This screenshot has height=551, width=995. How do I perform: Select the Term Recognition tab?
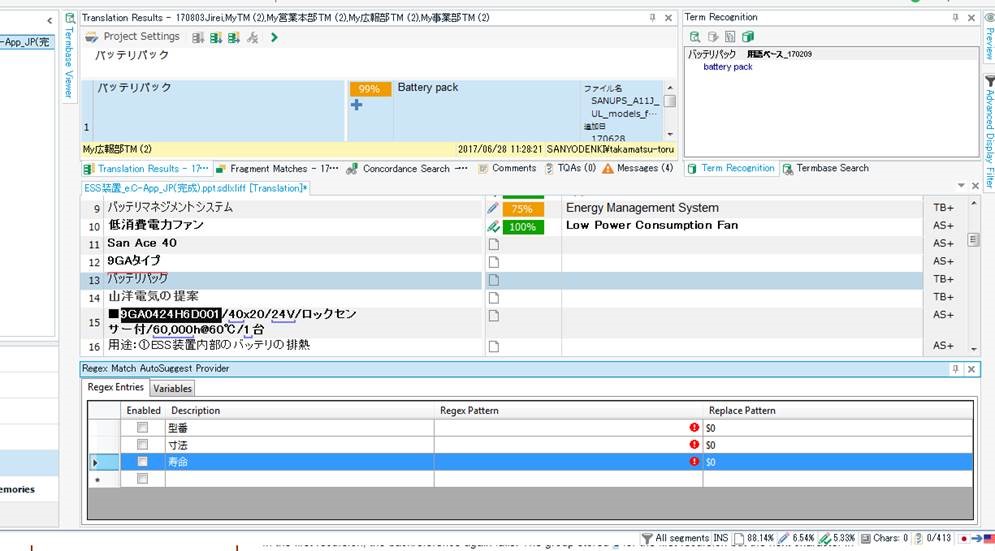(x=731, y=168)
